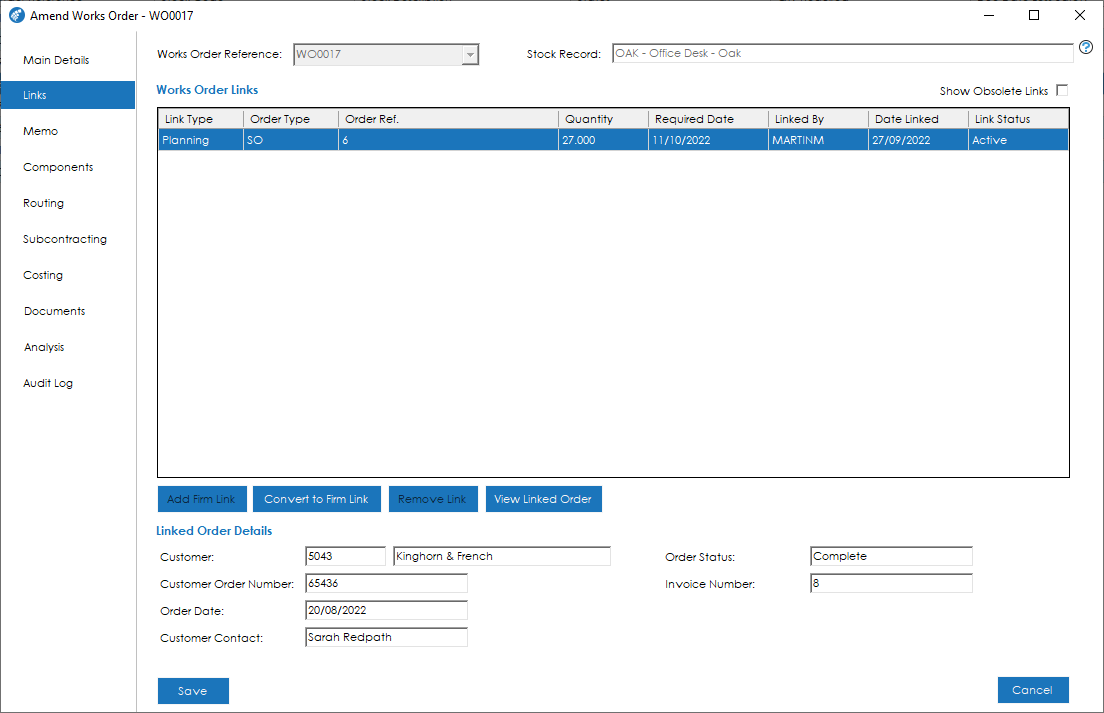1104x713 pixels.
Task: Click the Remove Link button
Action: 433,499
